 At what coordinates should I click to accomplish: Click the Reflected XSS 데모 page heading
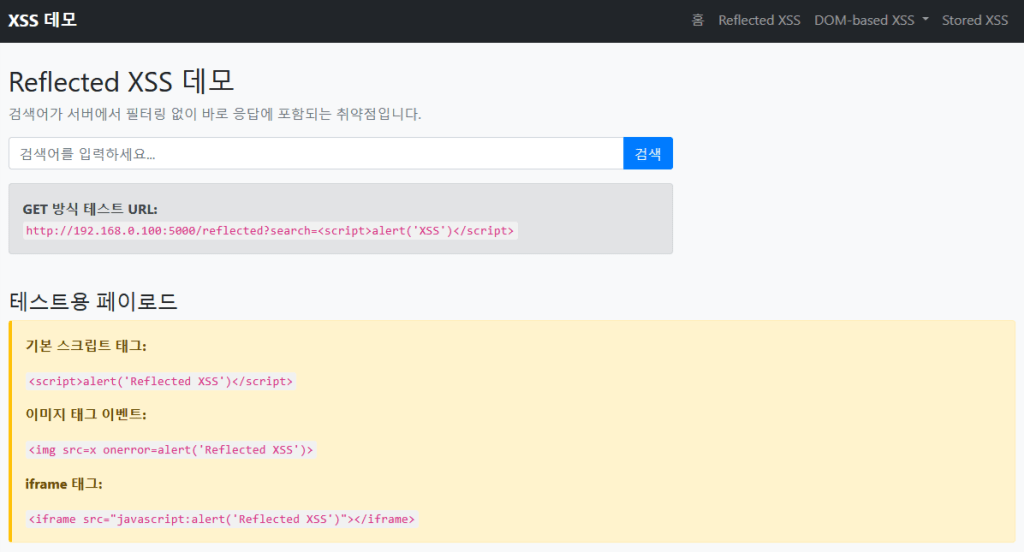pos(121,82)
